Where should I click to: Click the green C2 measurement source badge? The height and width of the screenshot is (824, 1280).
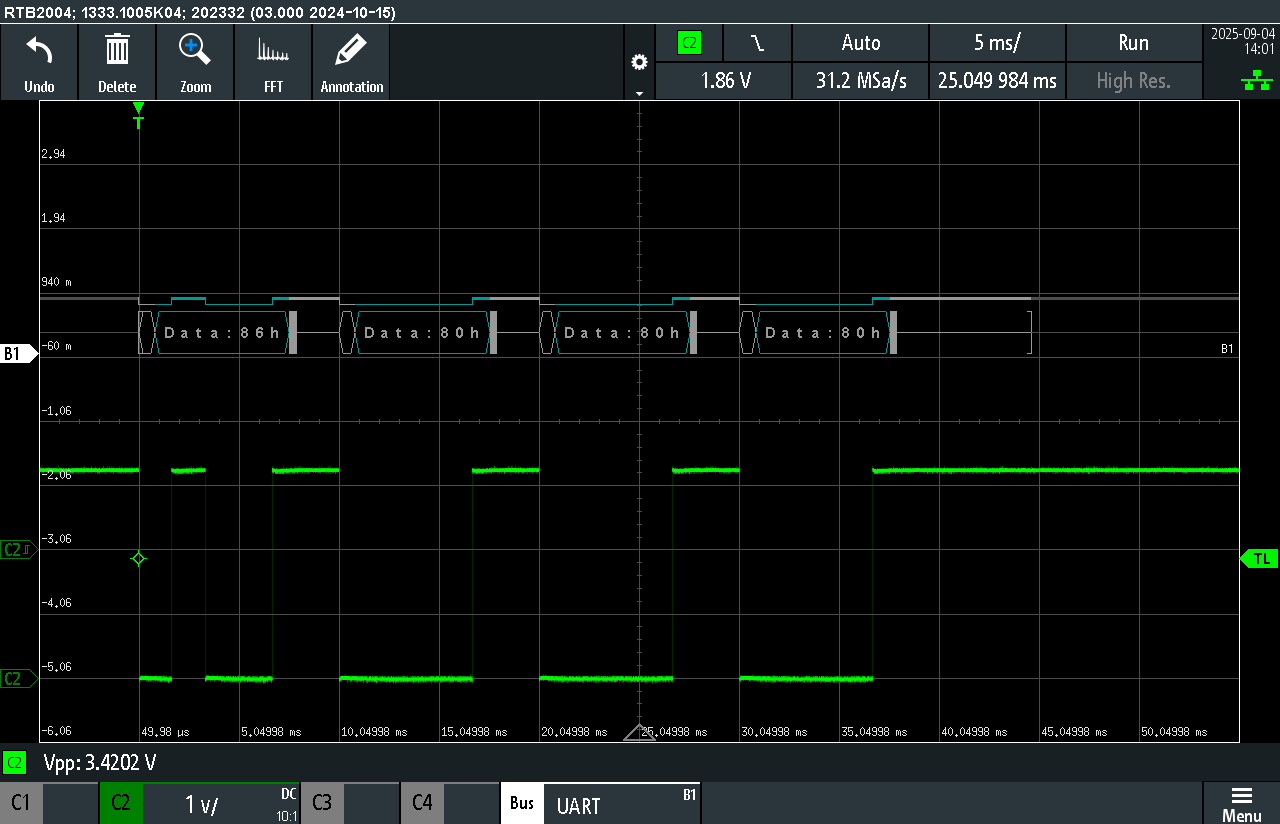(x=14, y=763)
